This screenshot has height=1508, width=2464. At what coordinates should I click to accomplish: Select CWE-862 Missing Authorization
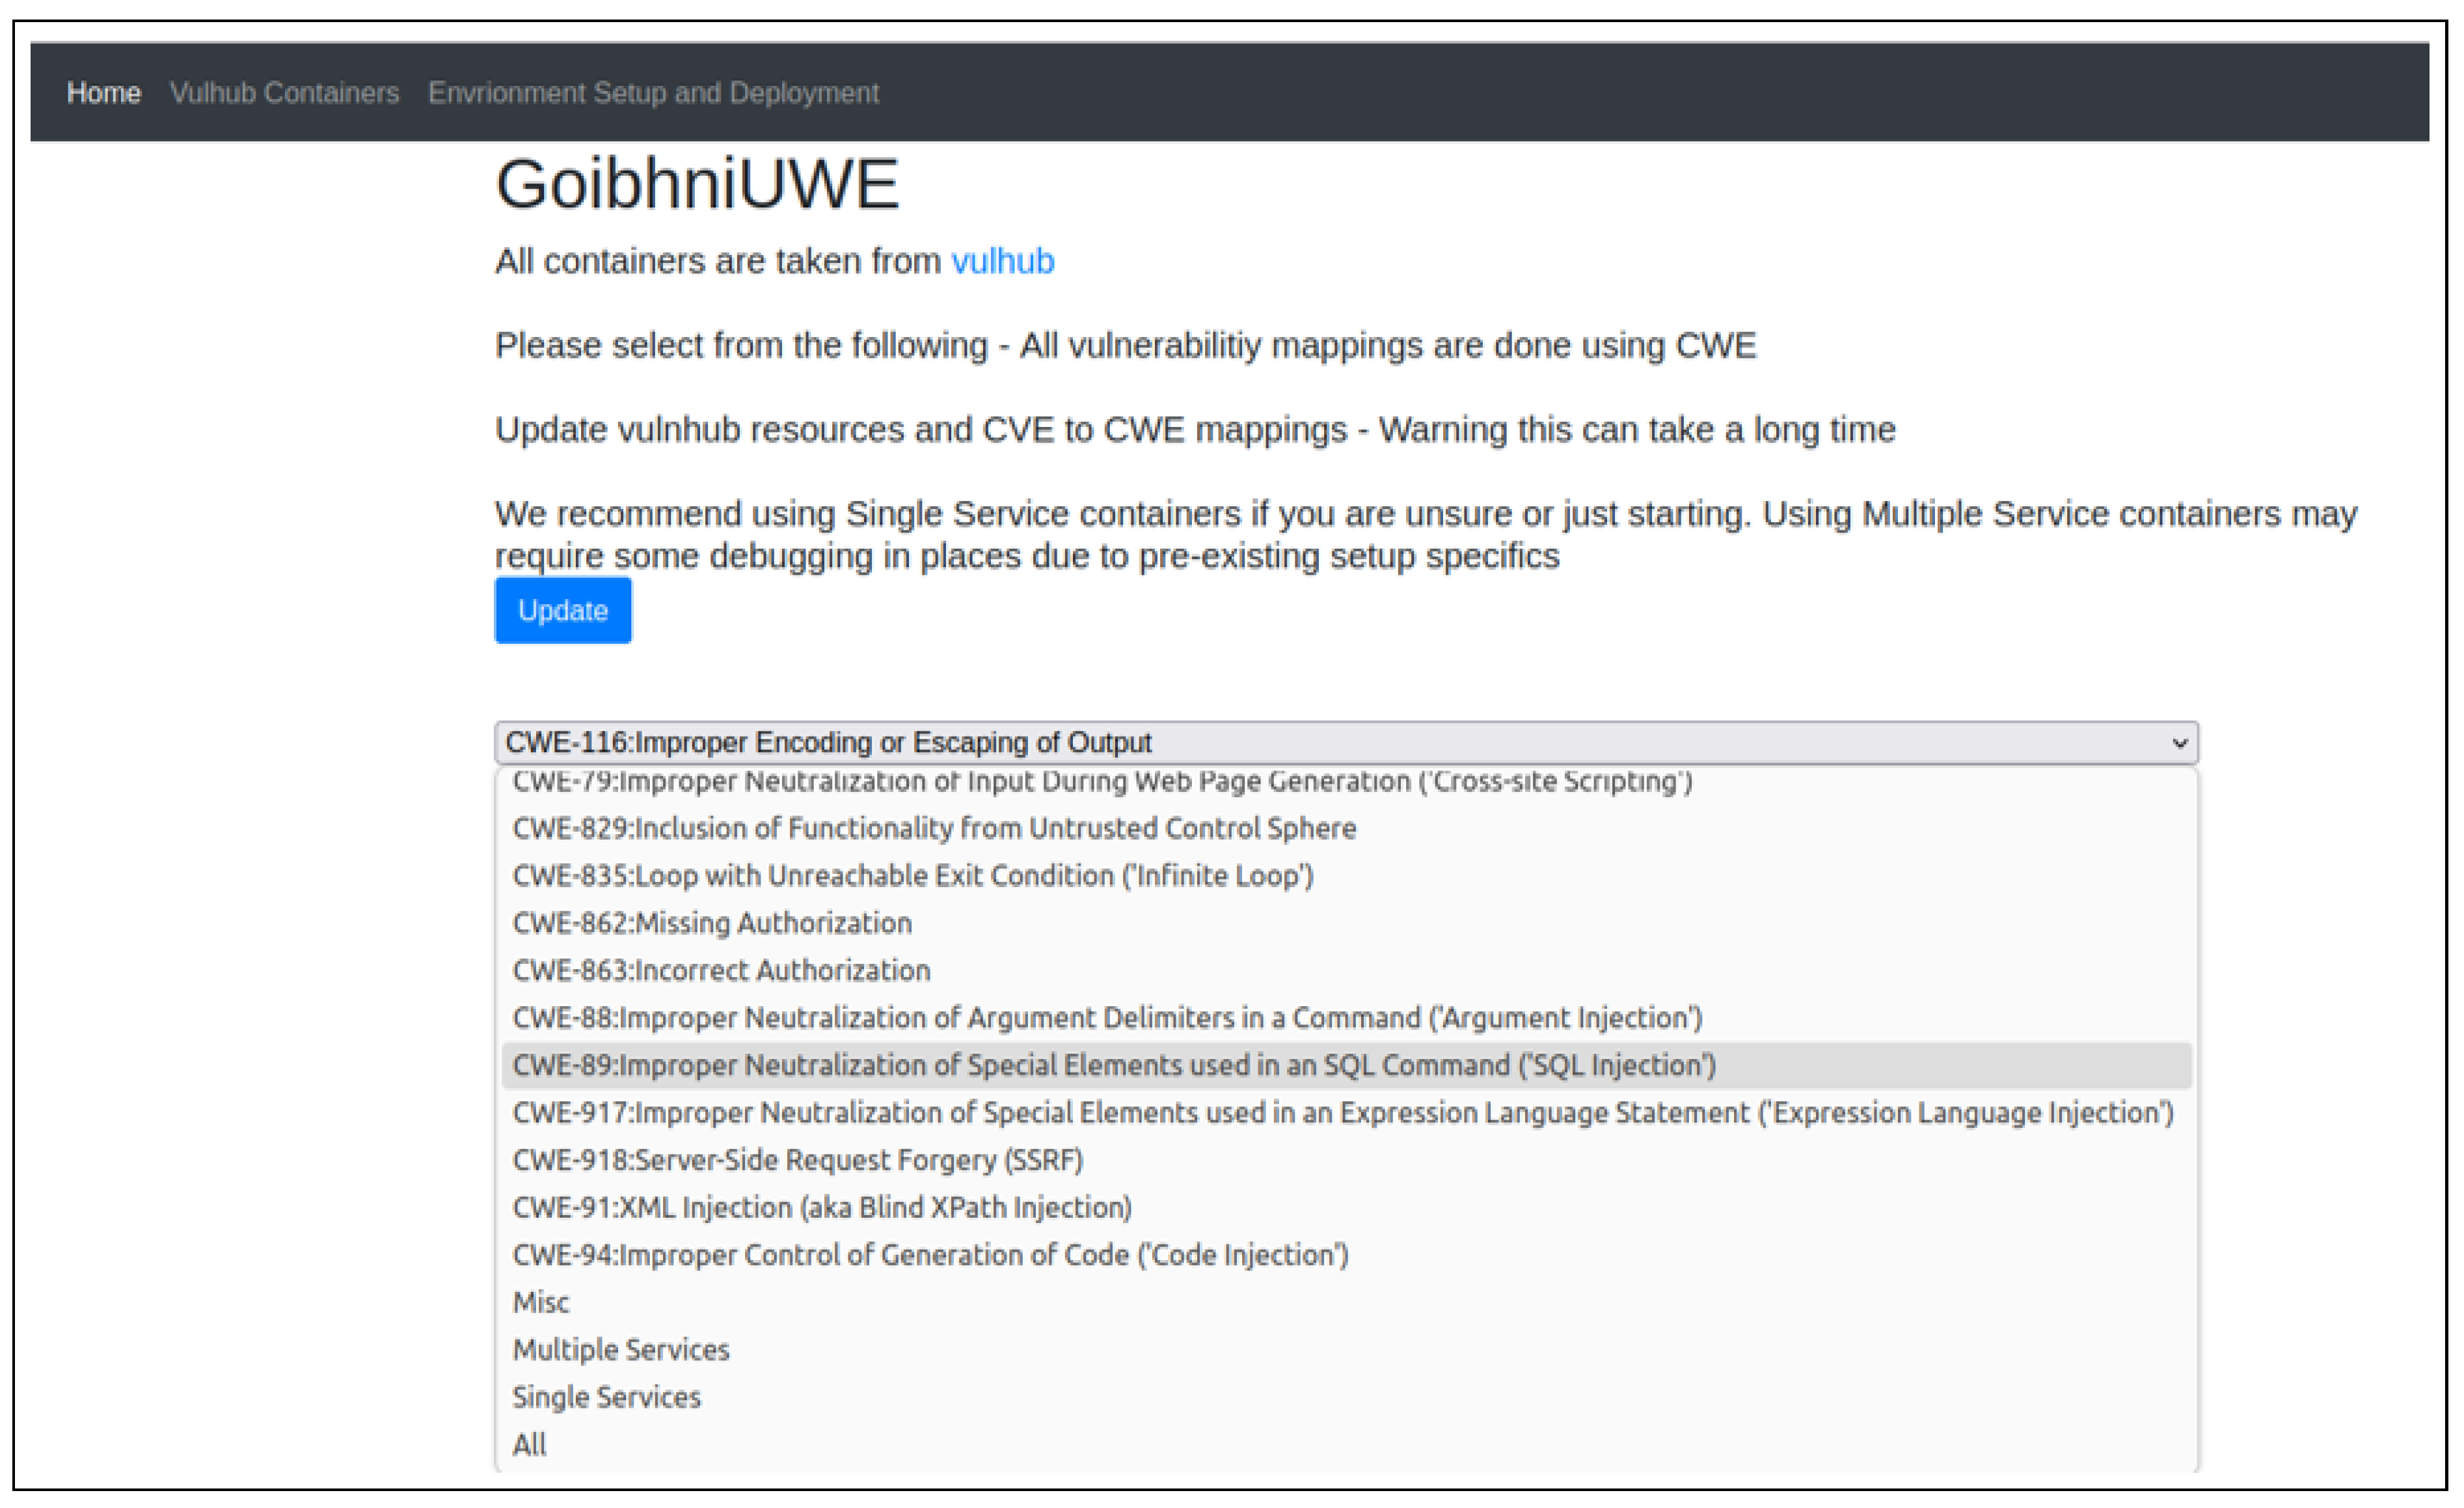point(711,923)
